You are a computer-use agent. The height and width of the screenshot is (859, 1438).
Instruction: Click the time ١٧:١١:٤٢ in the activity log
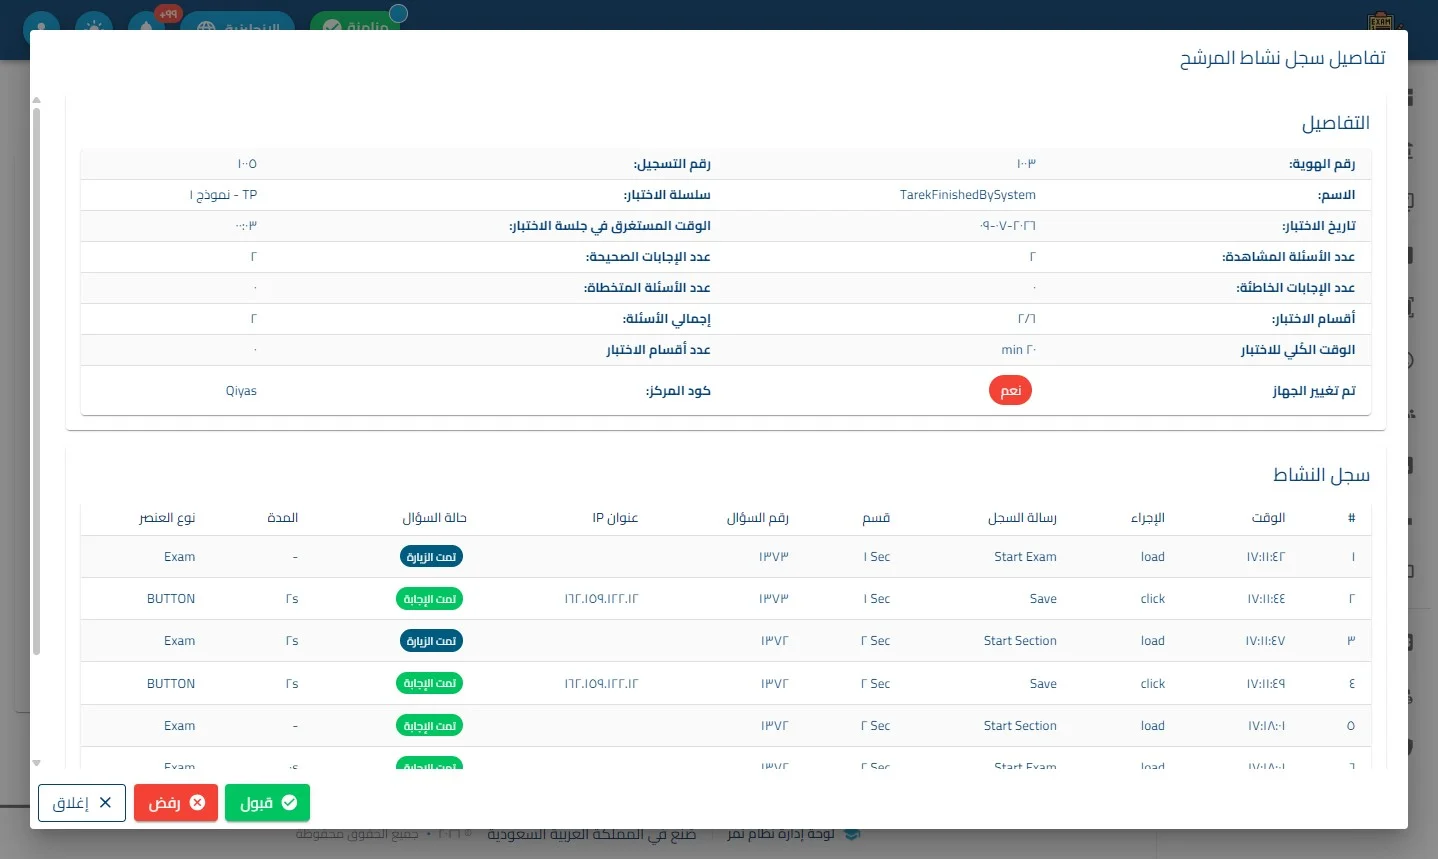tap(1265, 557)
